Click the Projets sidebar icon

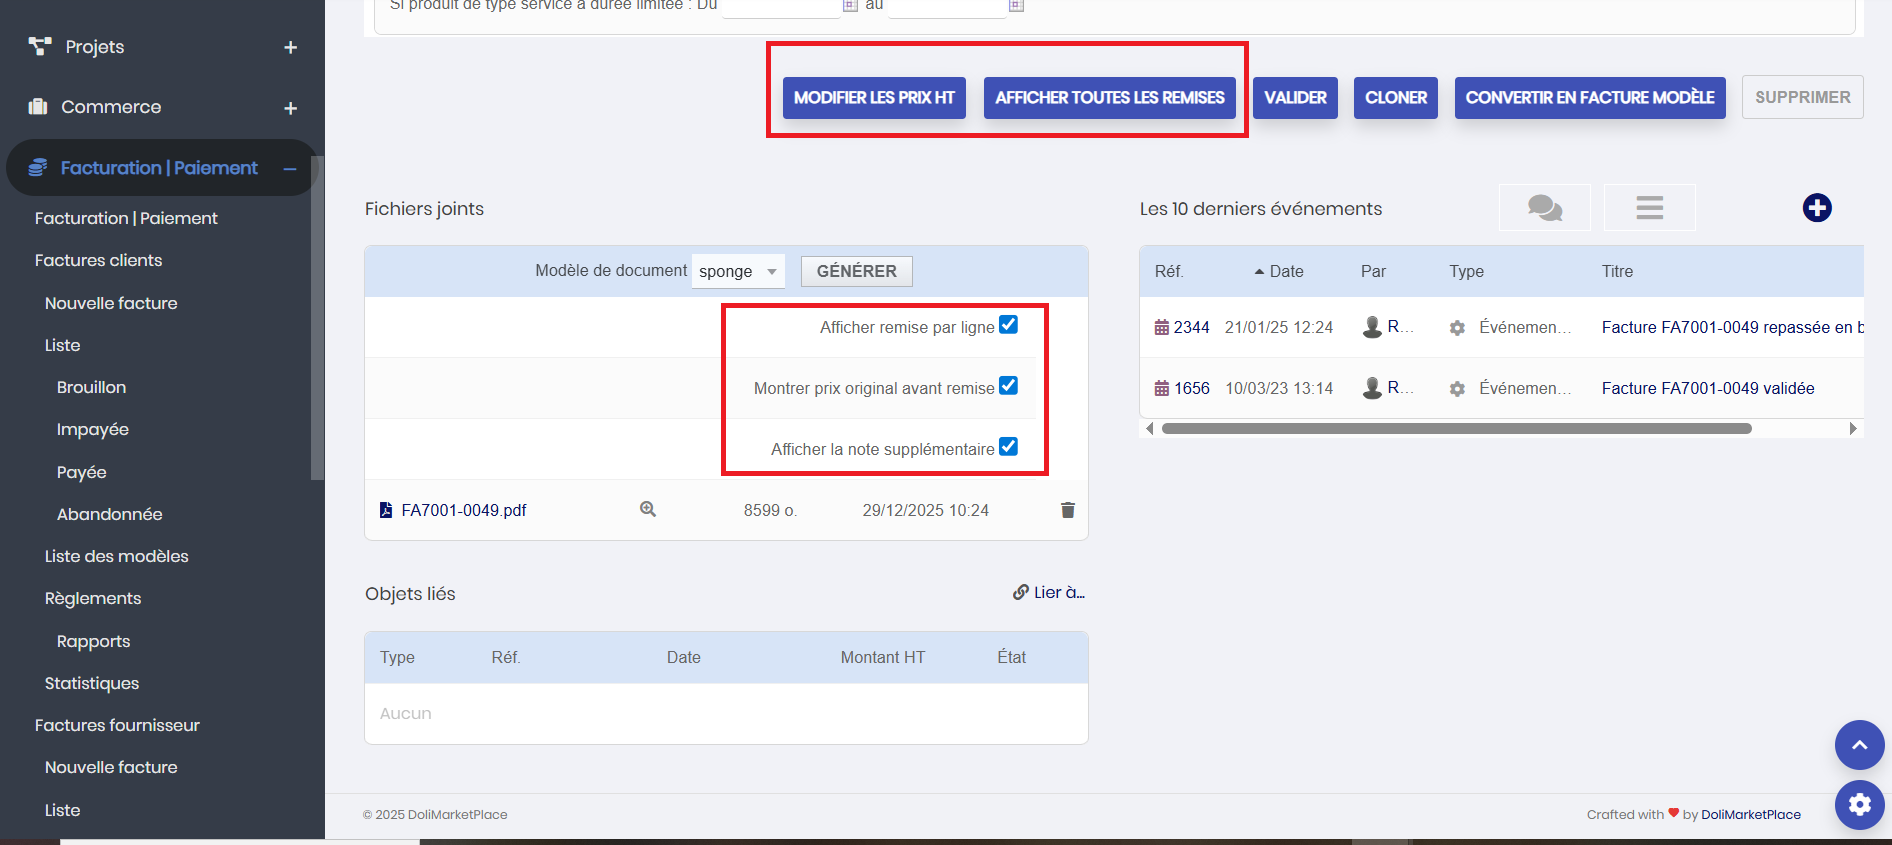[x=40, y=46]
